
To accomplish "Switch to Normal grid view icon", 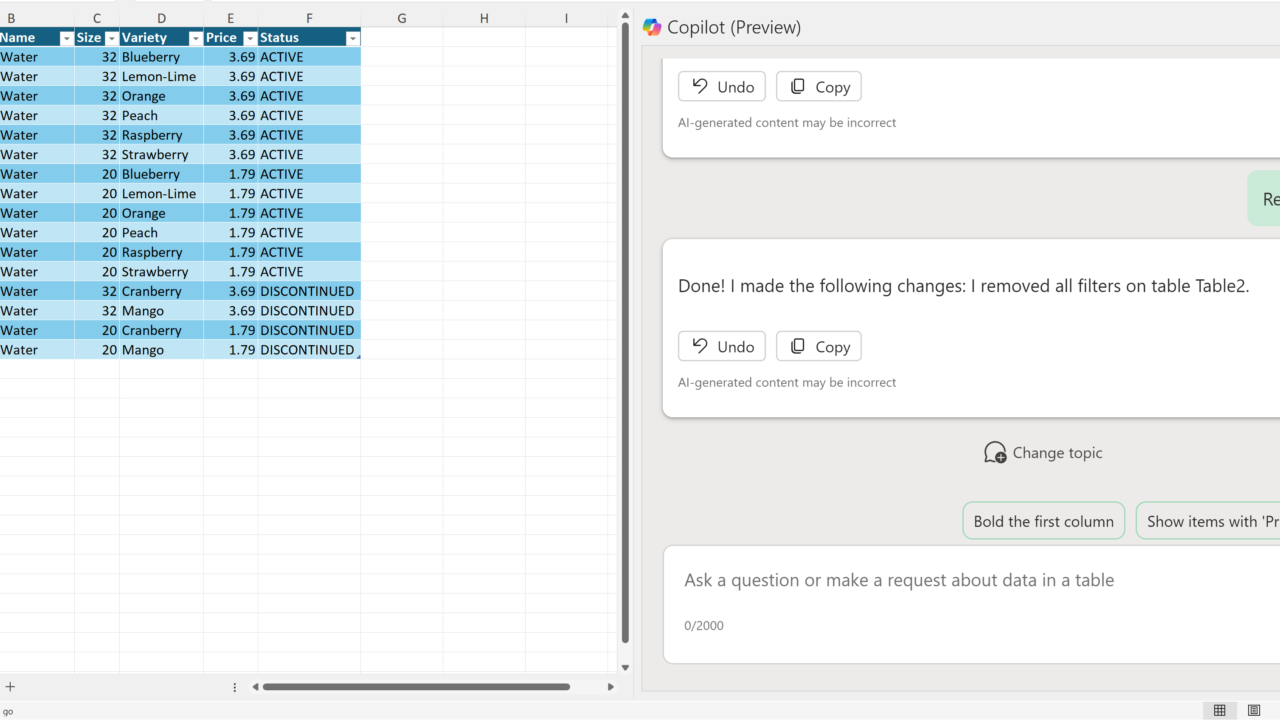I will pyautogui.click(x=1219, y=710).
